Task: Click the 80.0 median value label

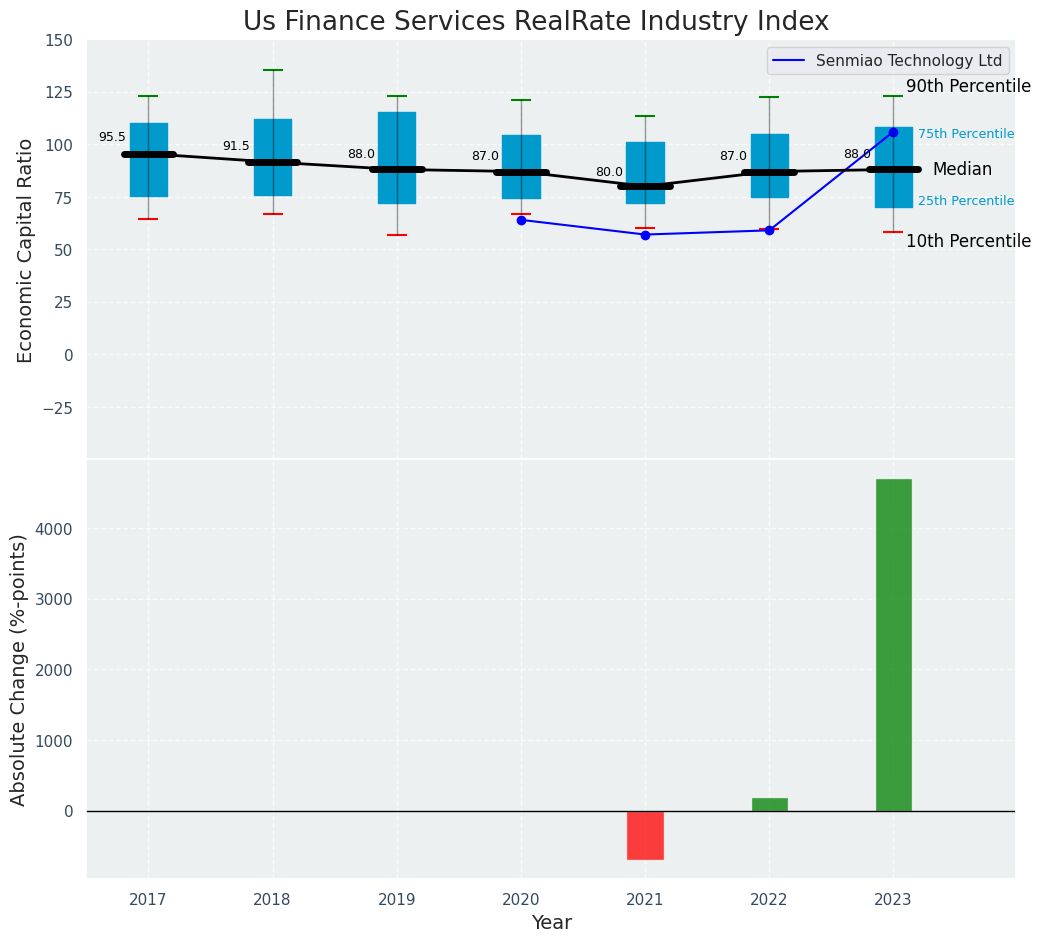Action: point(609,173)
